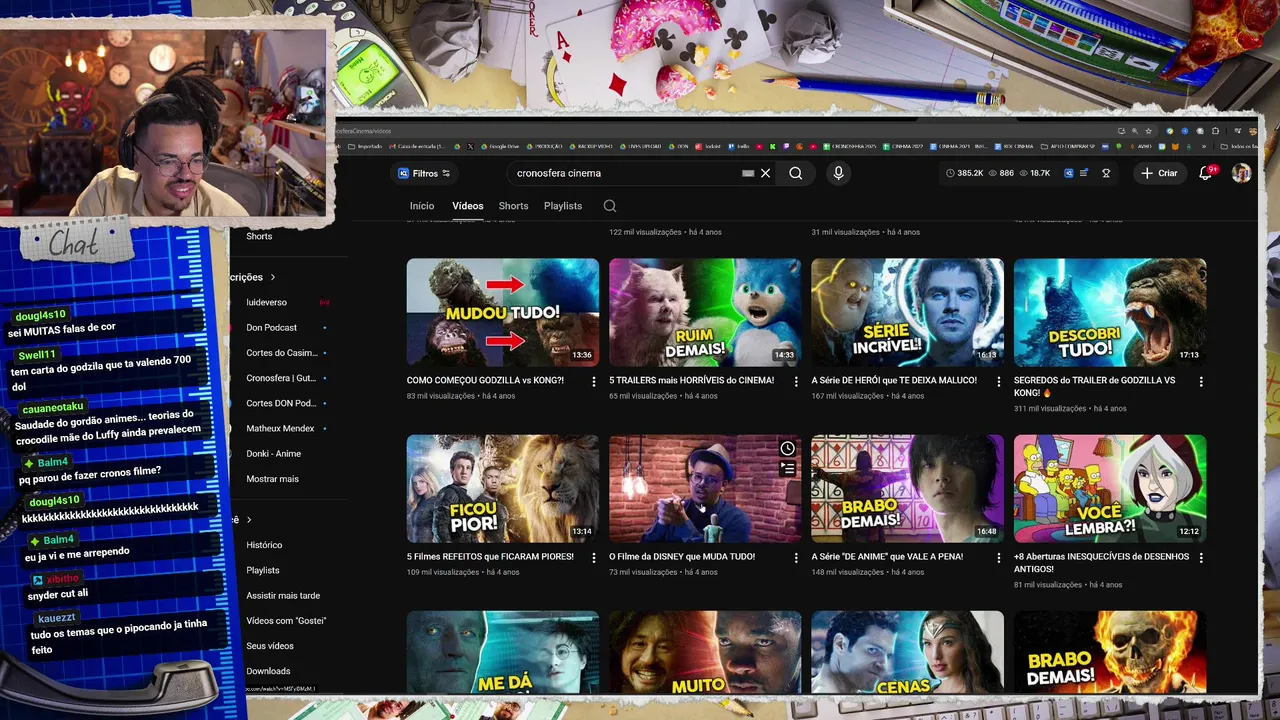Screen dimensions: 1280x720
Task: Add Disney video to queue icon
Action: 787,468
